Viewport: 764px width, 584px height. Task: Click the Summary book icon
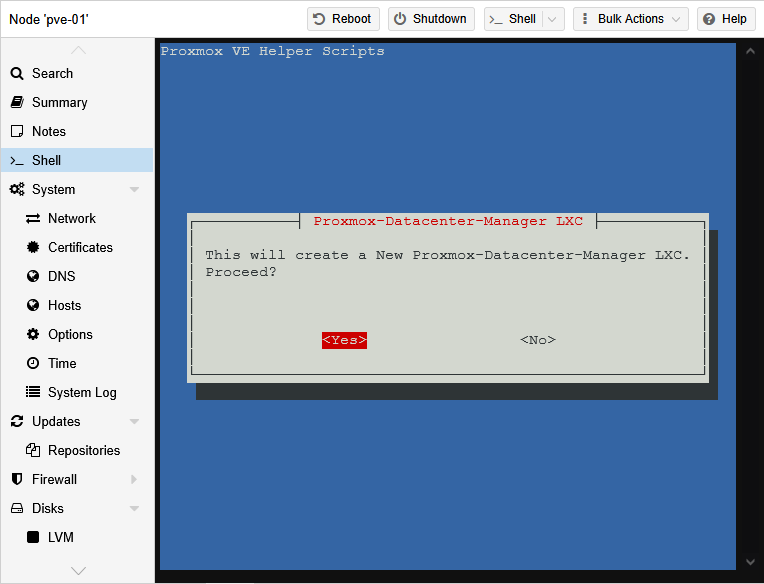(17, 102)
